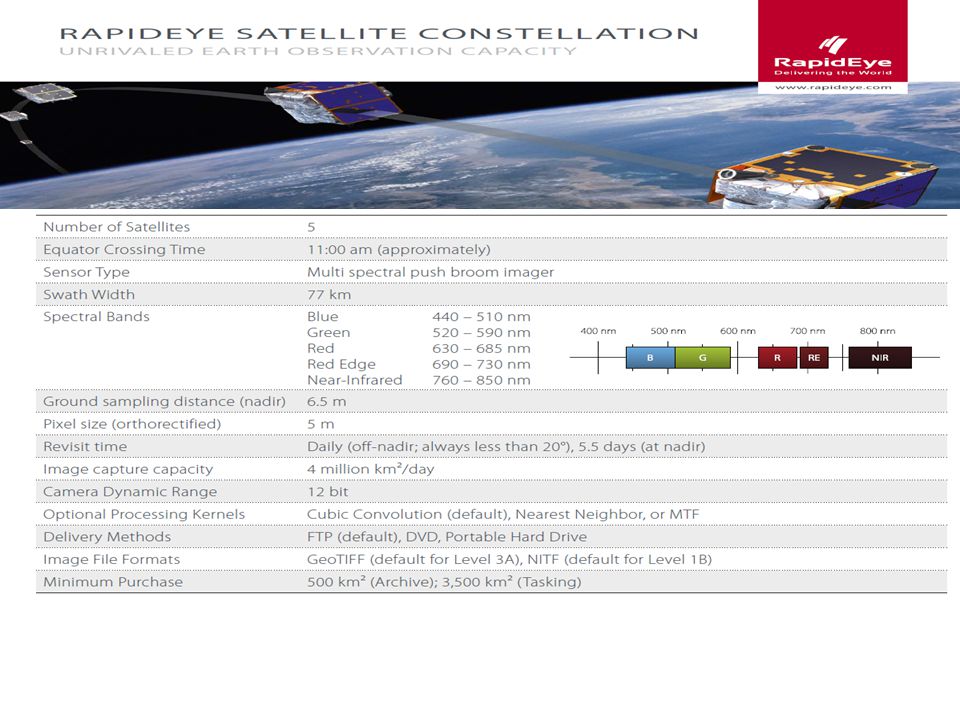960x720 pixels.
Task: Click the 'Revisit time' label
Action: (84, 446)
